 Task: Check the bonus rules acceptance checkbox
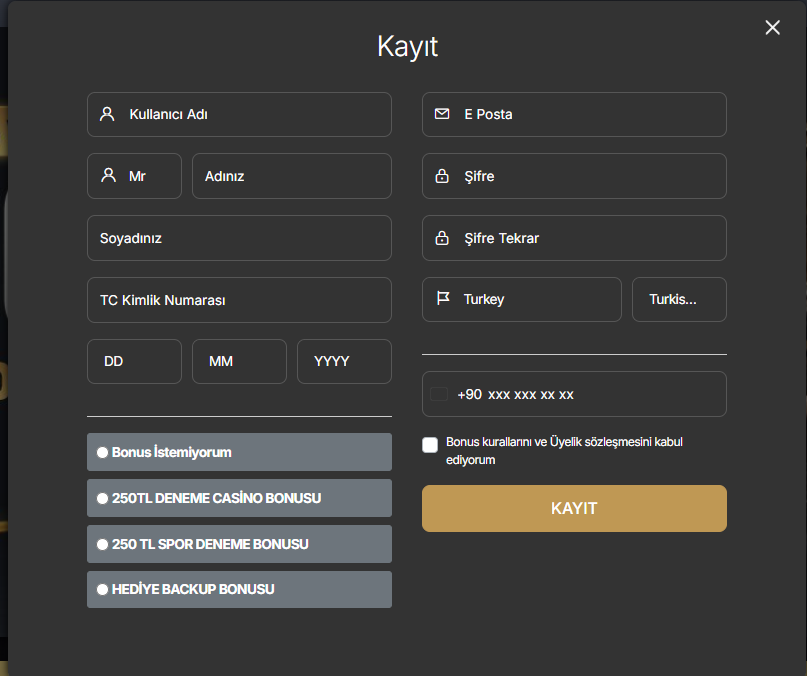coord(430,445)
